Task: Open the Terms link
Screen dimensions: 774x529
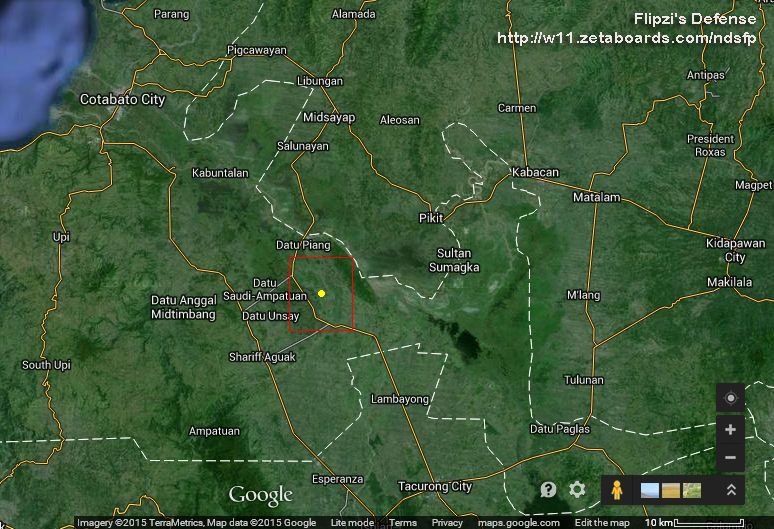Action: pyautogui.click(x=403, y=523)
